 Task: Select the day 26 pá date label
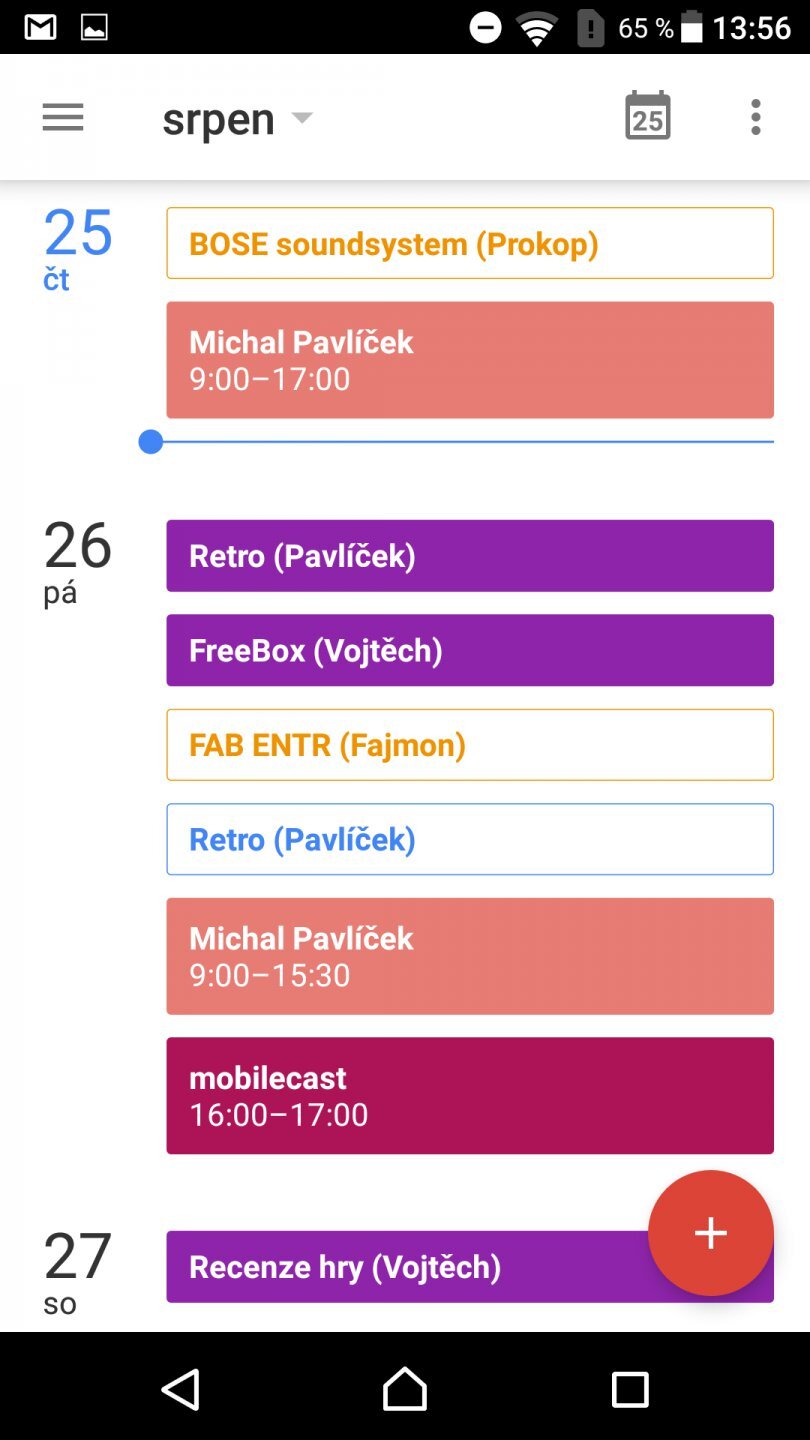(x=77, y=562)
